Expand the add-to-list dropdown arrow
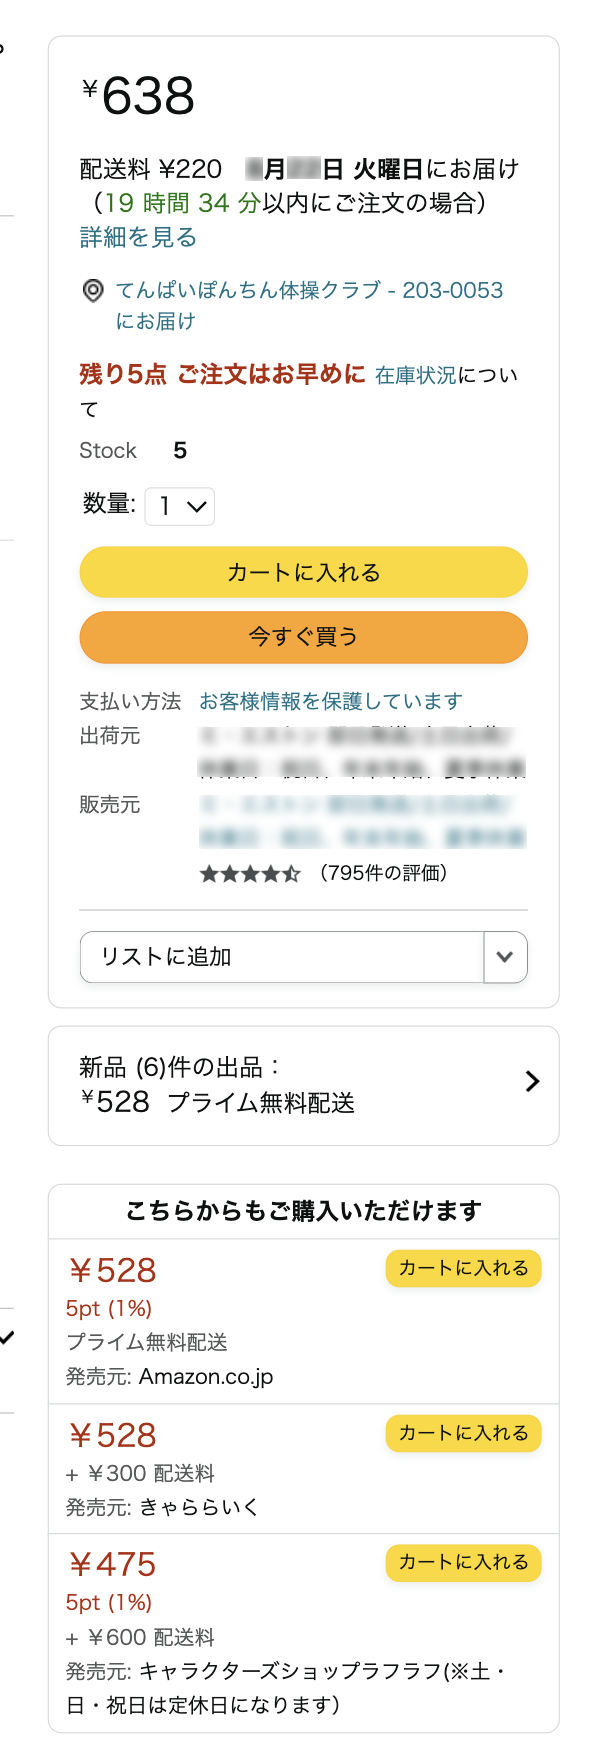Screen dimensions: 608x1764 tap(505, 957)
